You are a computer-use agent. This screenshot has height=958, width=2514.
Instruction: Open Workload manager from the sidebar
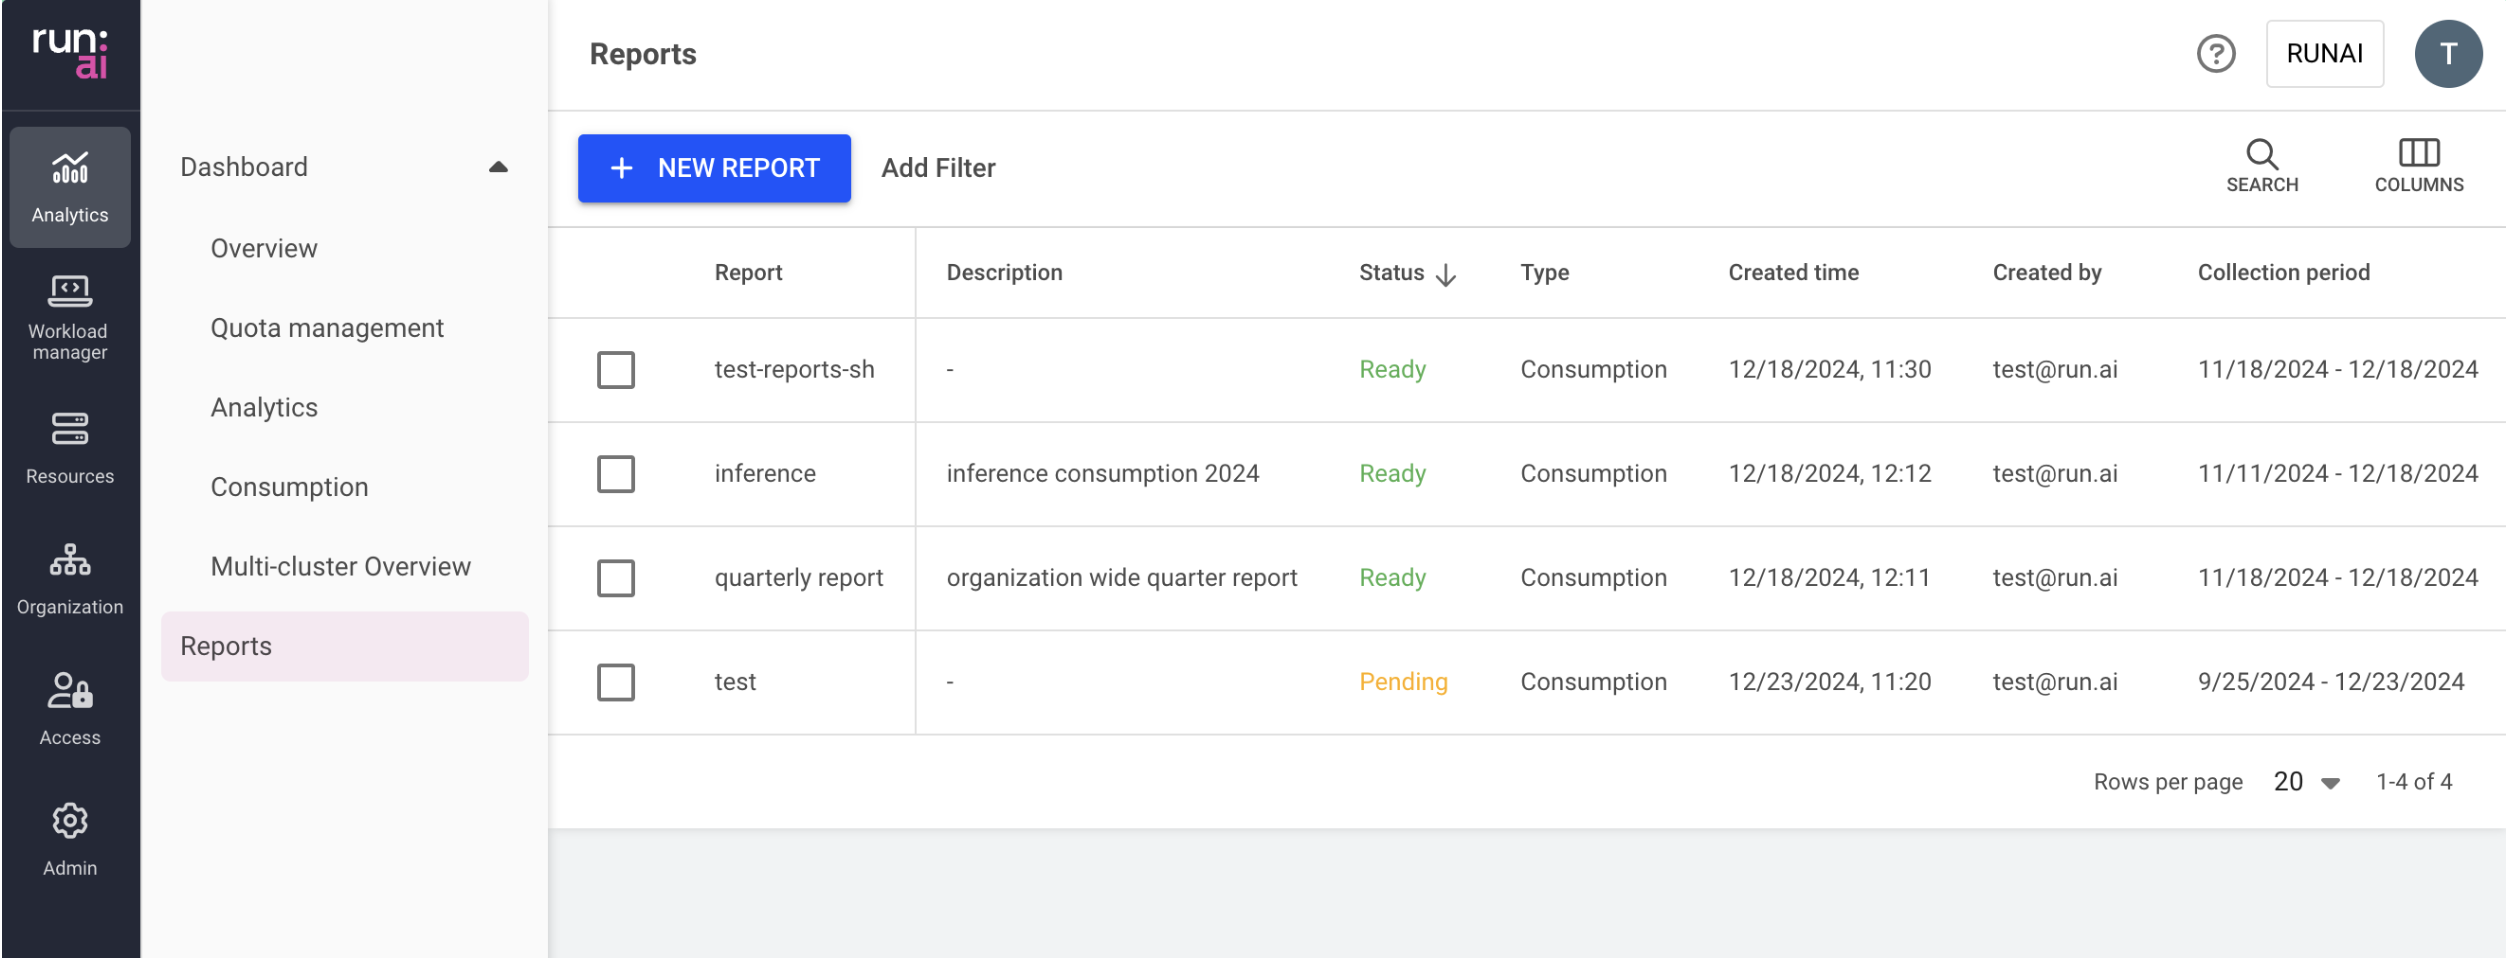point(70,317)
